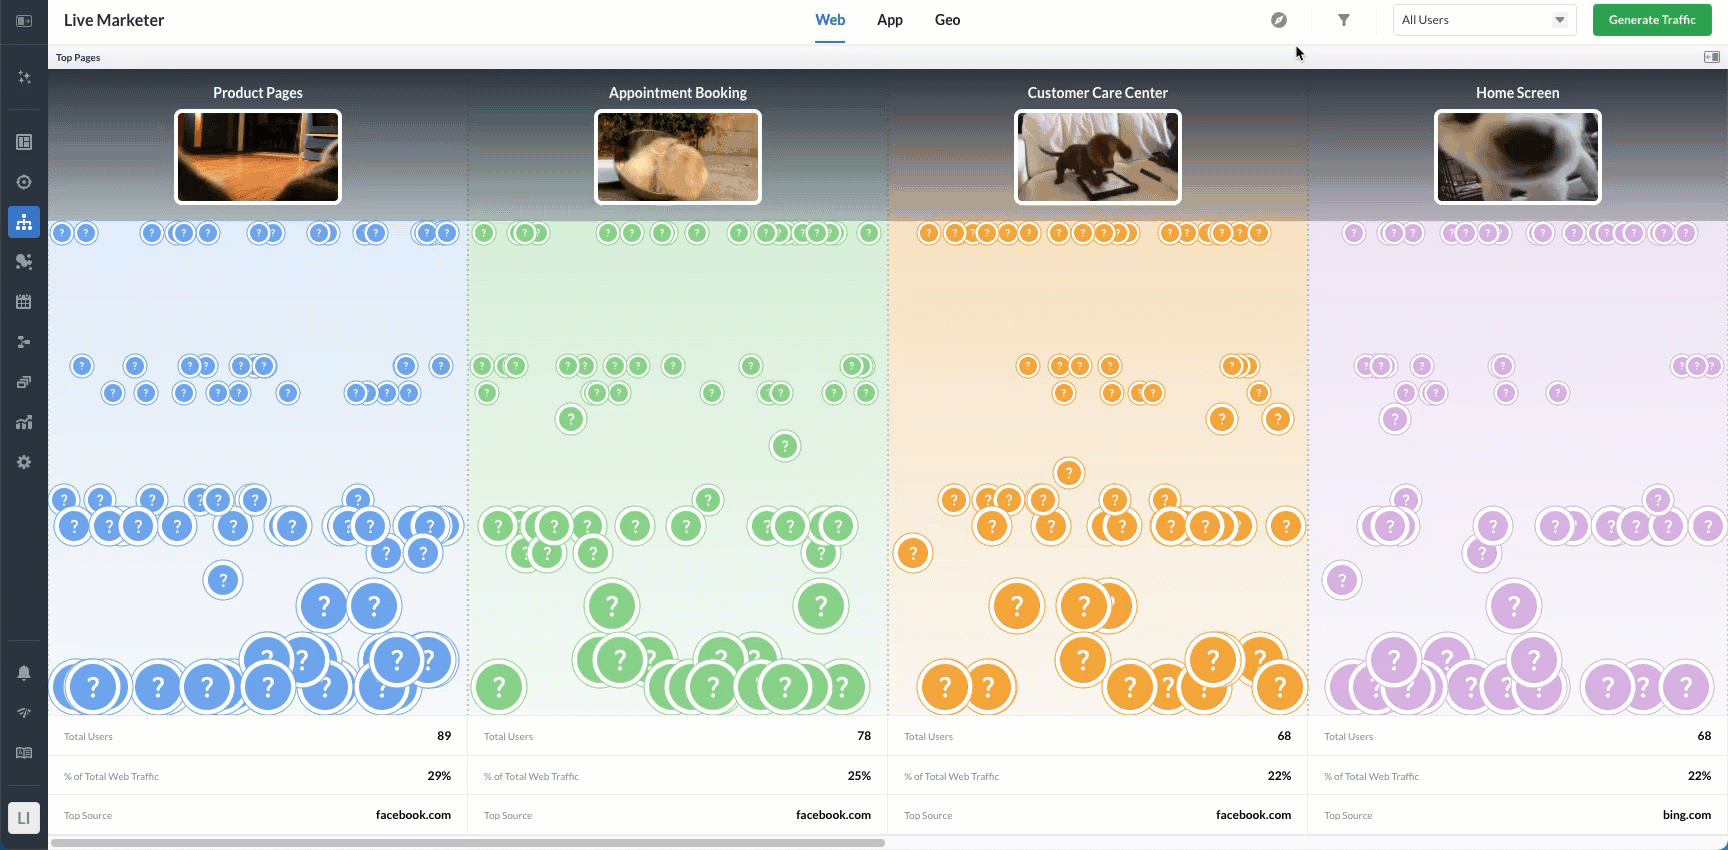This screenshot has height=850, width=1728.
Task: Click the rising chart icon in the sidebar
Action: pyautogui.click(x=24, y=422)
